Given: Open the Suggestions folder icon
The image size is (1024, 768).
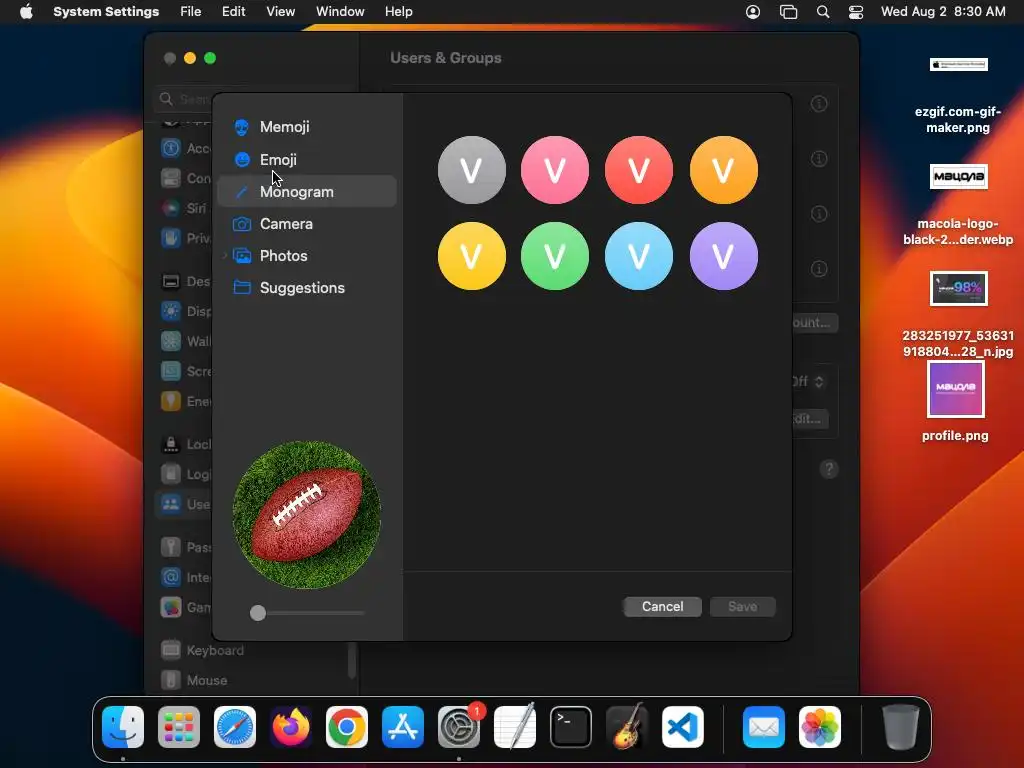Looking at the screenshot, I should tap(242, 288).
